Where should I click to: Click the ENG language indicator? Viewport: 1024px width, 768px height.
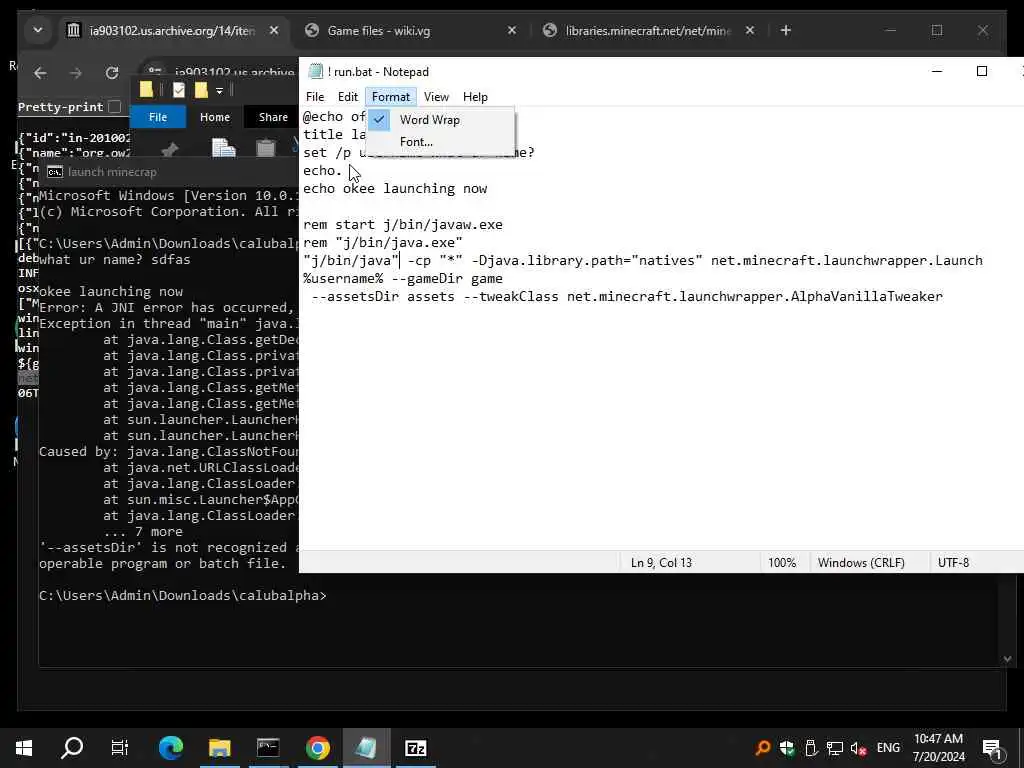point(888,748)
